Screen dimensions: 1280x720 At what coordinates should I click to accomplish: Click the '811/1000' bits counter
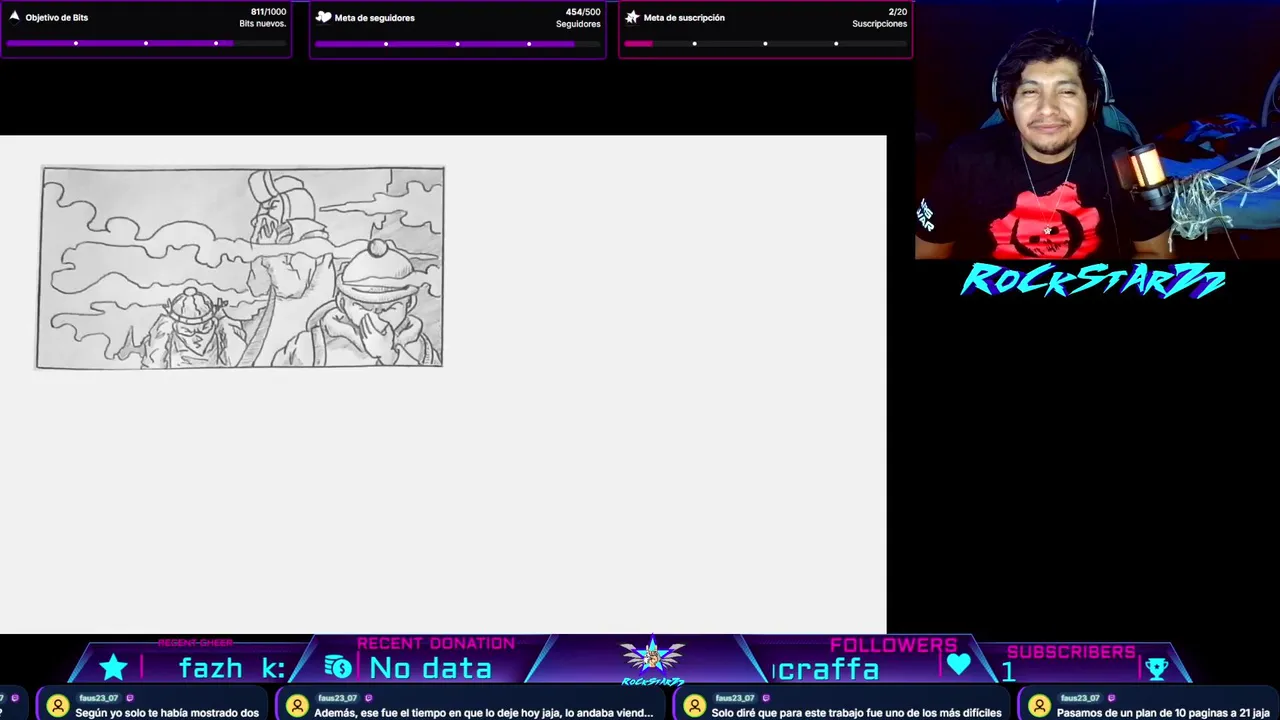(x=268, y=12)
